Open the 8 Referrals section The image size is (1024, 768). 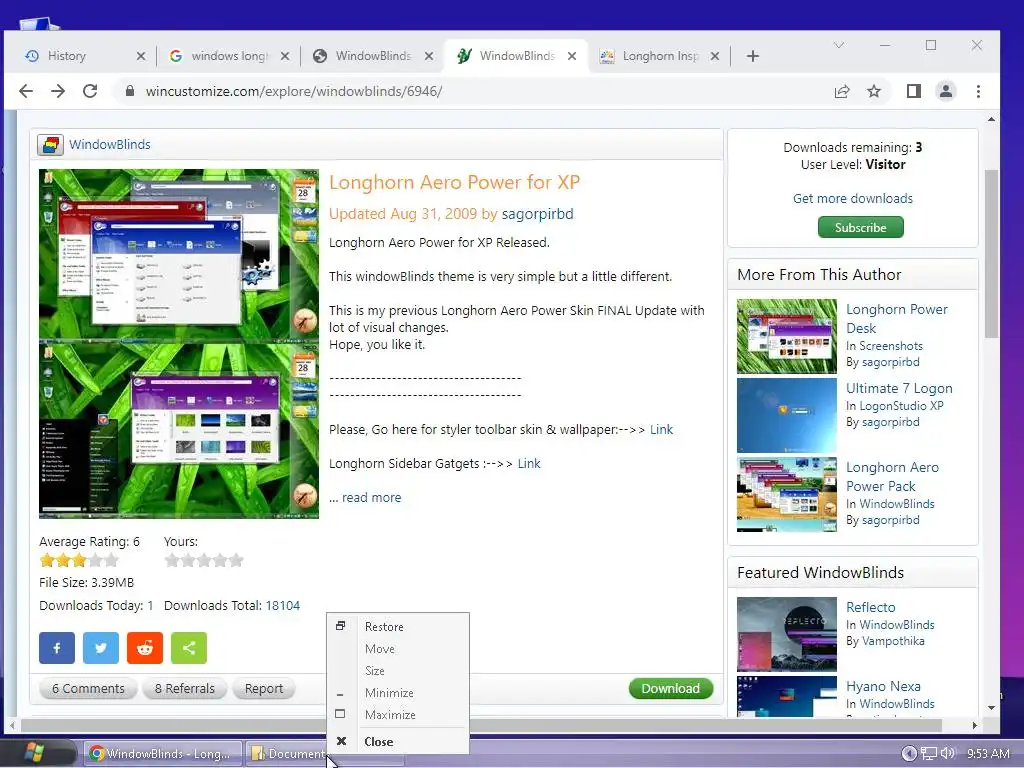185,688
